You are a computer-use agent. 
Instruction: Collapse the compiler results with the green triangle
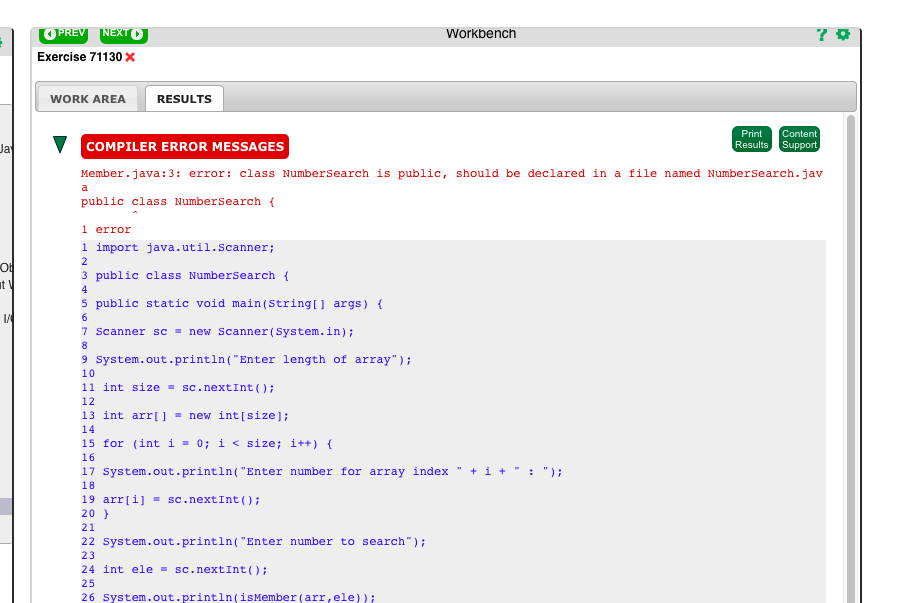tap(60, 144)
